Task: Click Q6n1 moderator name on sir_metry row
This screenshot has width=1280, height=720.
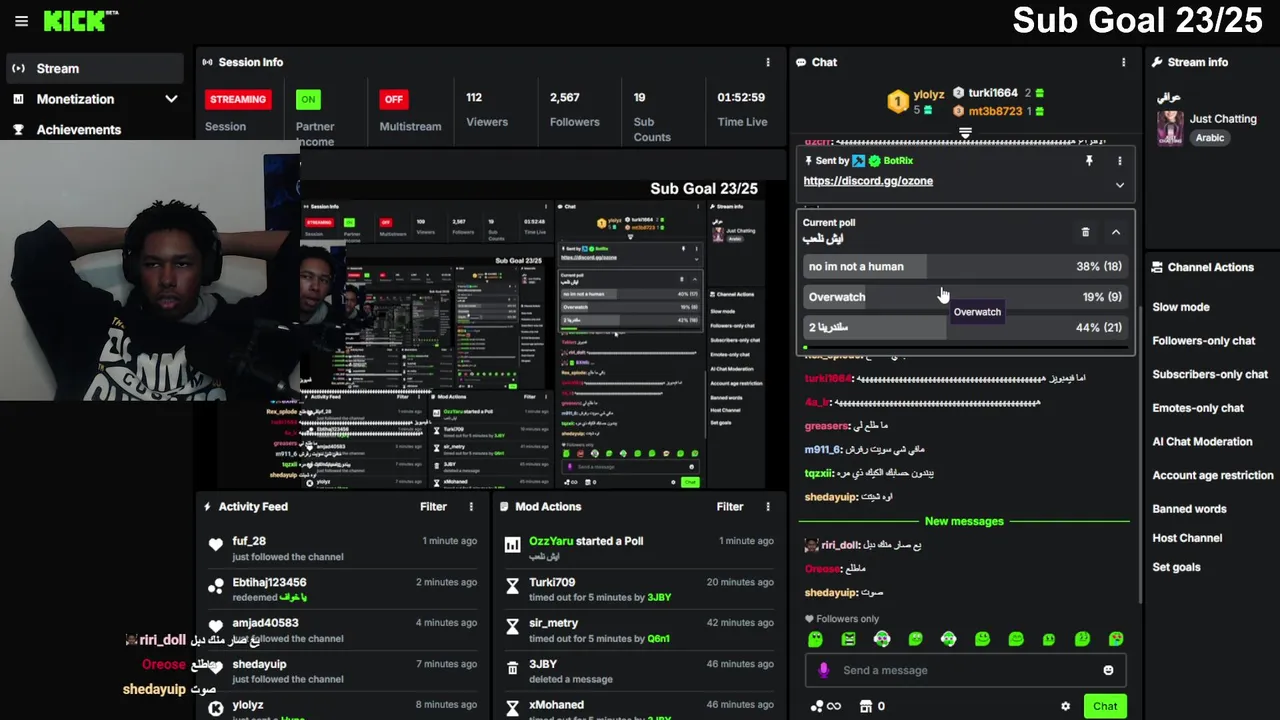Action: click(x=658, y=638)
